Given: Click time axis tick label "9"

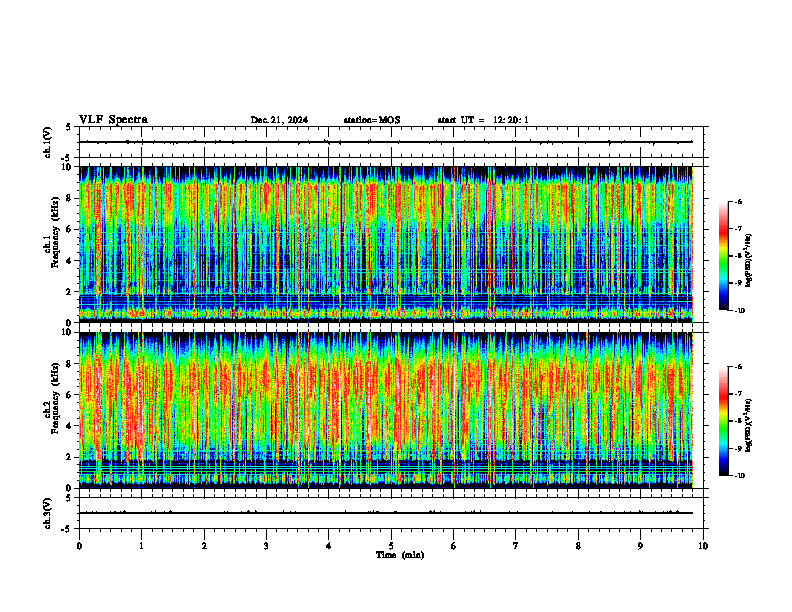Looking at the screenshot, I should (x=640, y=546).
